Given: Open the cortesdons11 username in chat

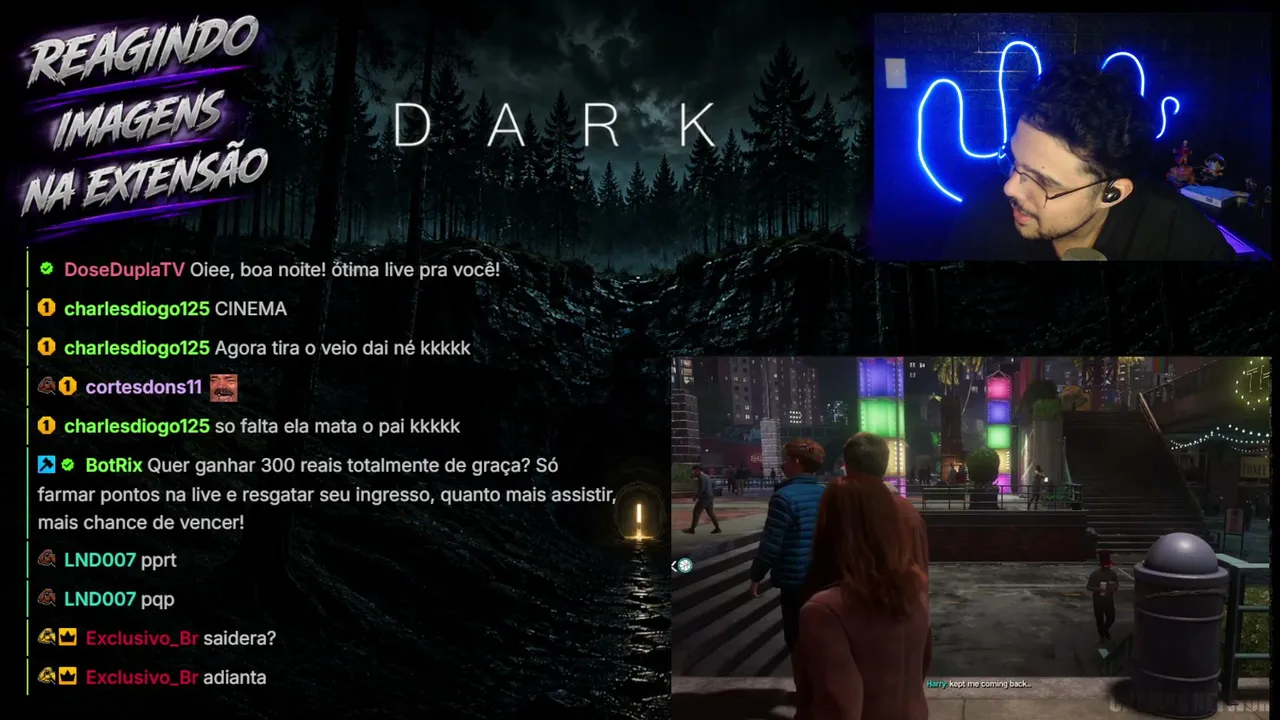Looking at the screenshot, I should point(144,387).
